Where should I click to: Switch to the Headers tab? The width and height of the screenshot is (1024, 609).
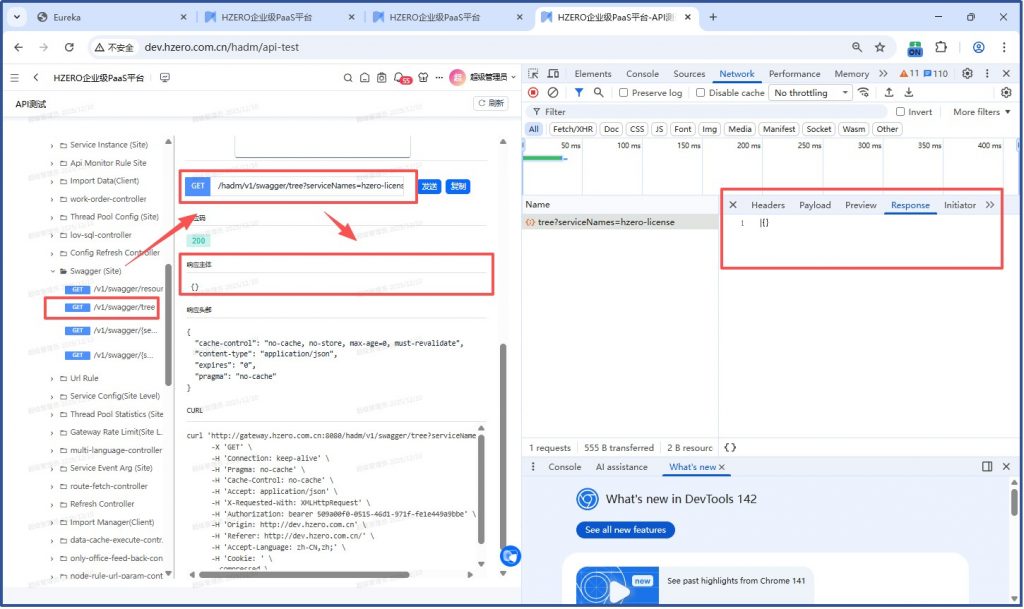(768, 205)
